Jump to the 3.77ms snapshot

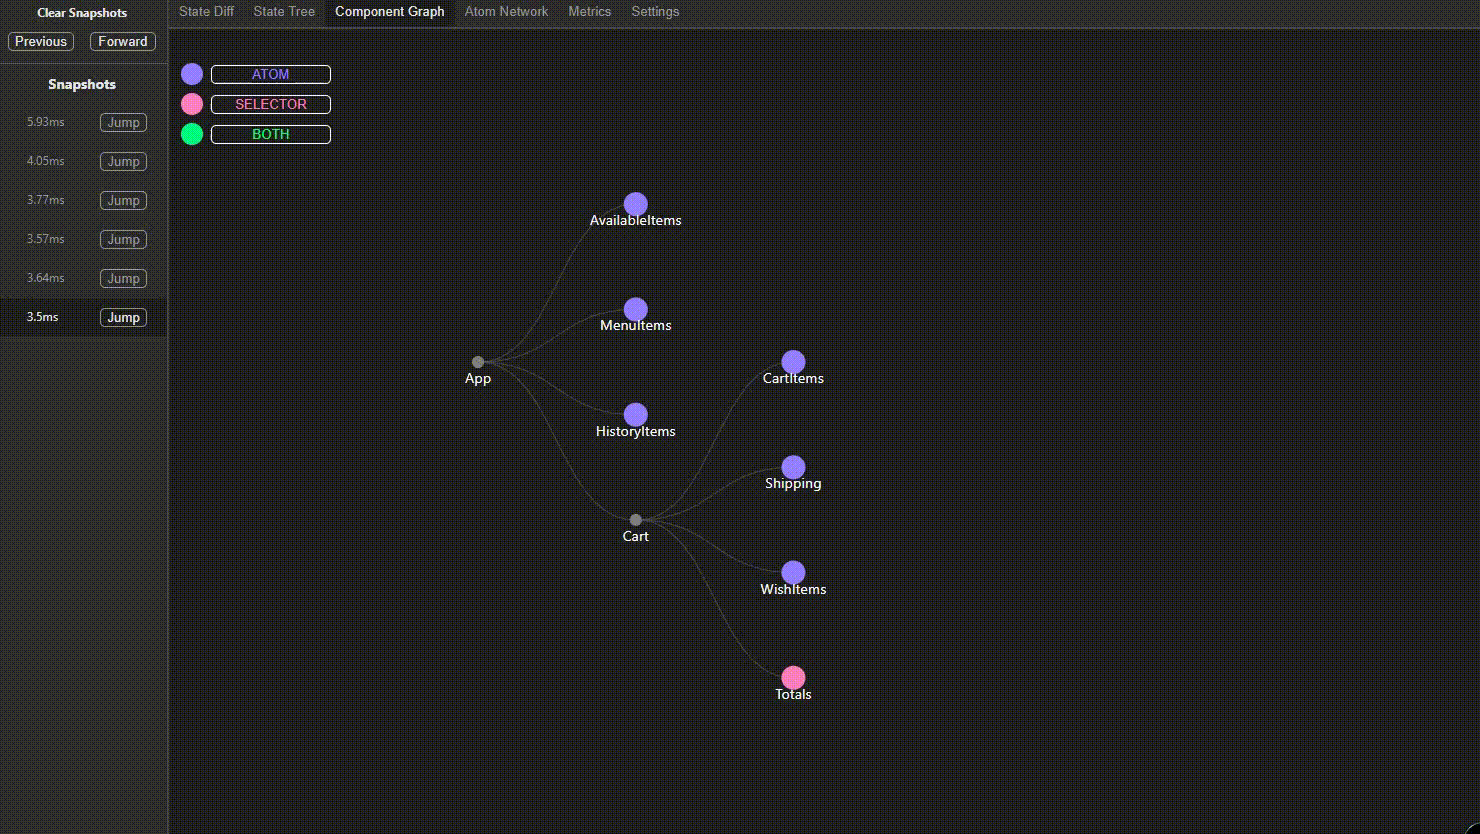(124, 200)
